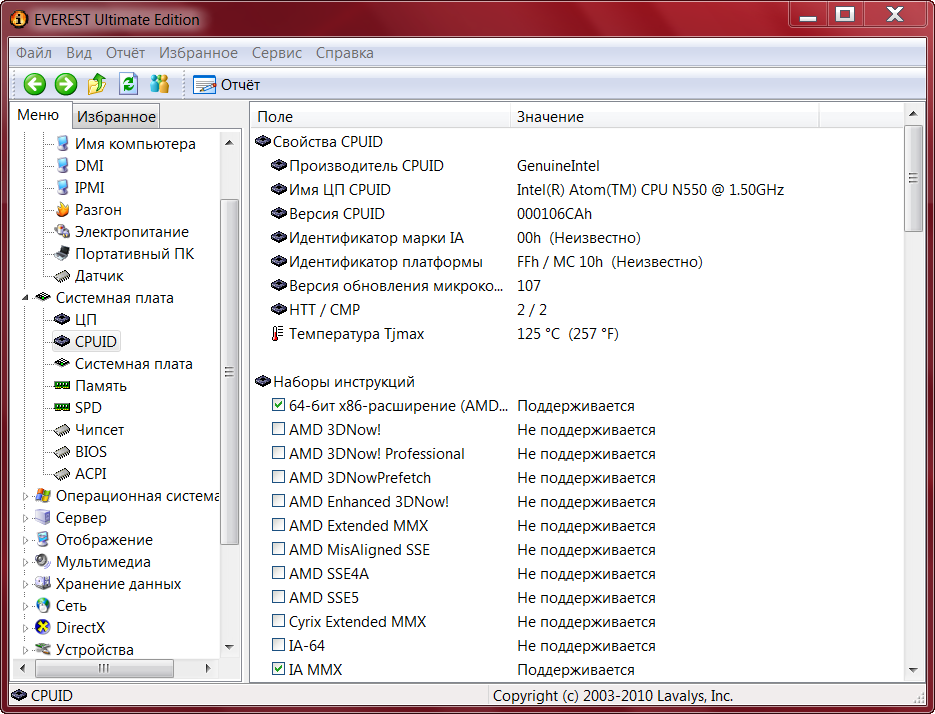Expand the Мультимедиа node

(x=25, y=562)
